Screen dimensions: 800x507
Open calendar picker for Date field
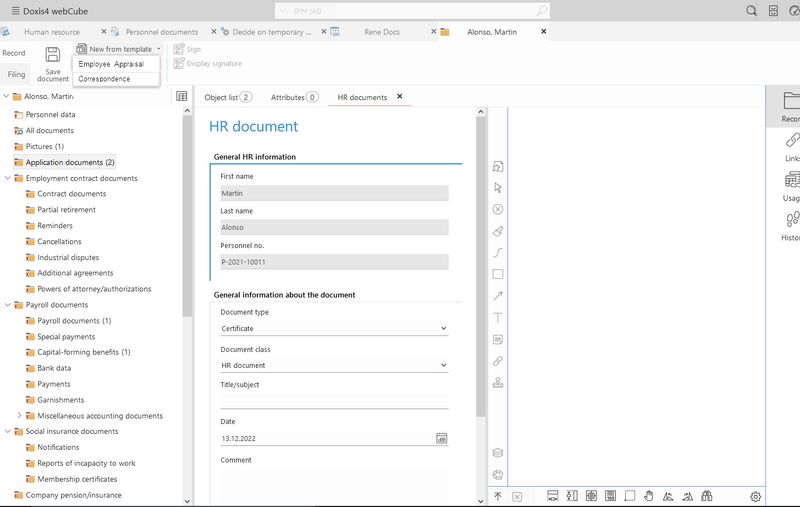pos(442,438)
